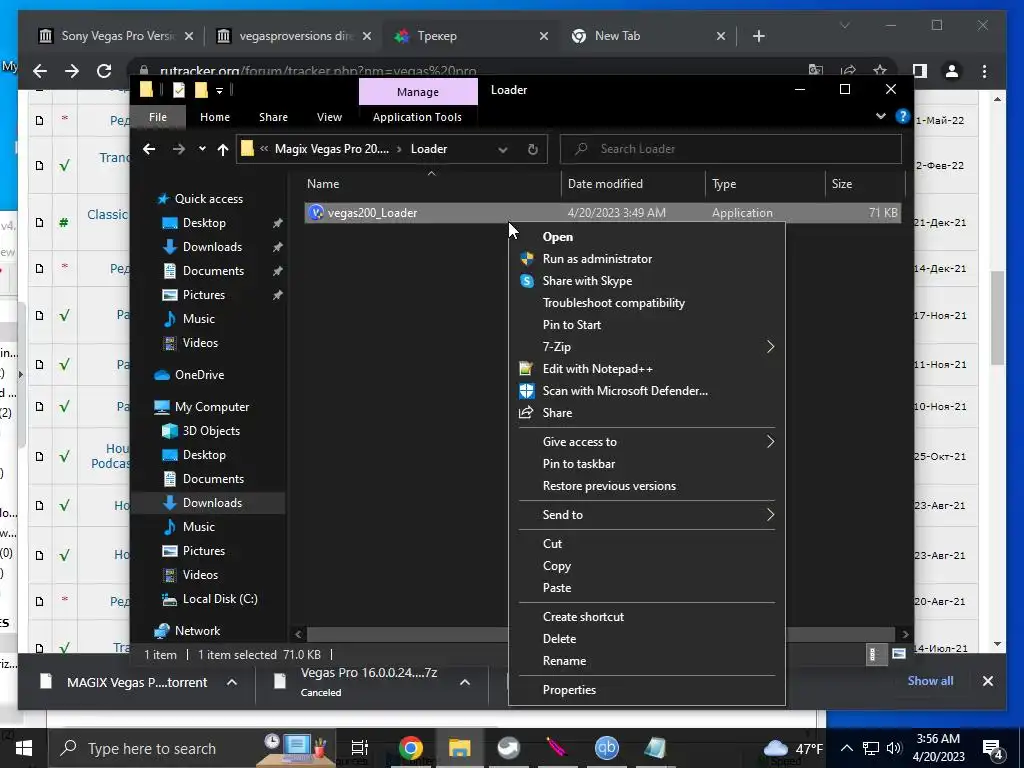Select Edit with Notepad++ entry
1024x768 pixels.
[x=598, y=369]
